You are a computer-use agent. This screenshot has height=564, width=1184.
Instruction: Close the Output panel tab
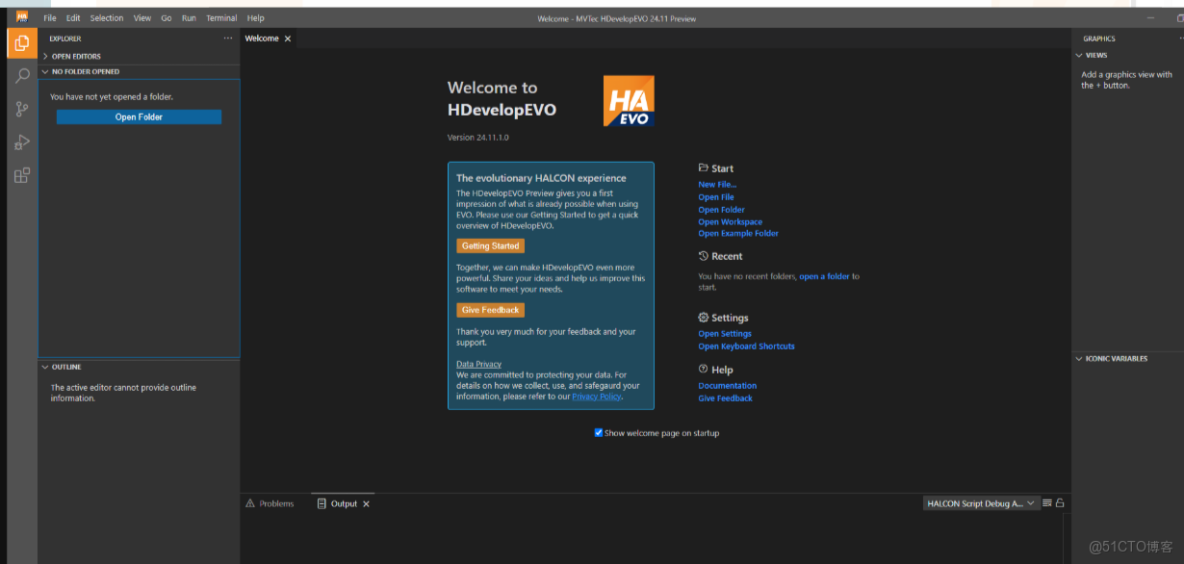coord(366,504)
